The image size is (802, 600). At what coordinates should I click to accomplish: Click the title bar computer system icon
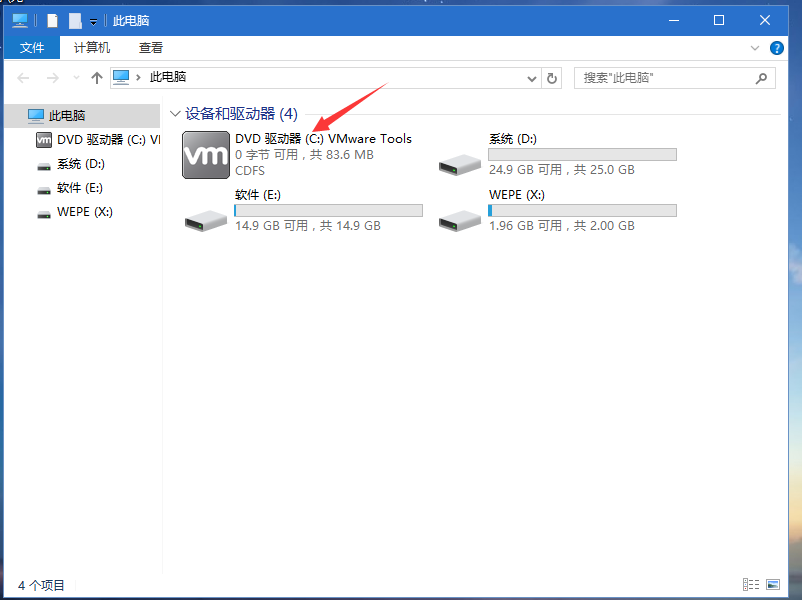pyautogui.click(x=20, y=20)
